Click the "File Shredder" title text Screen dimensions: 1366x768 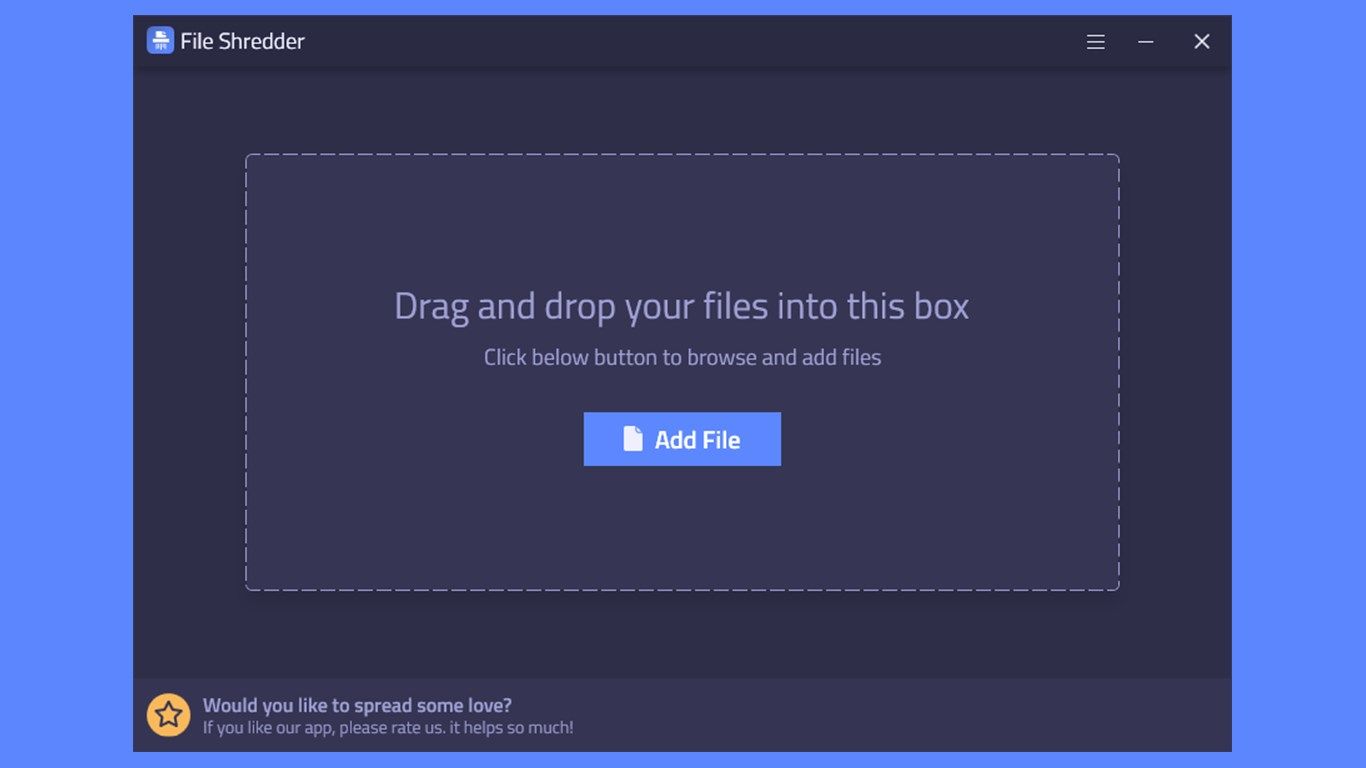(242, 41)
